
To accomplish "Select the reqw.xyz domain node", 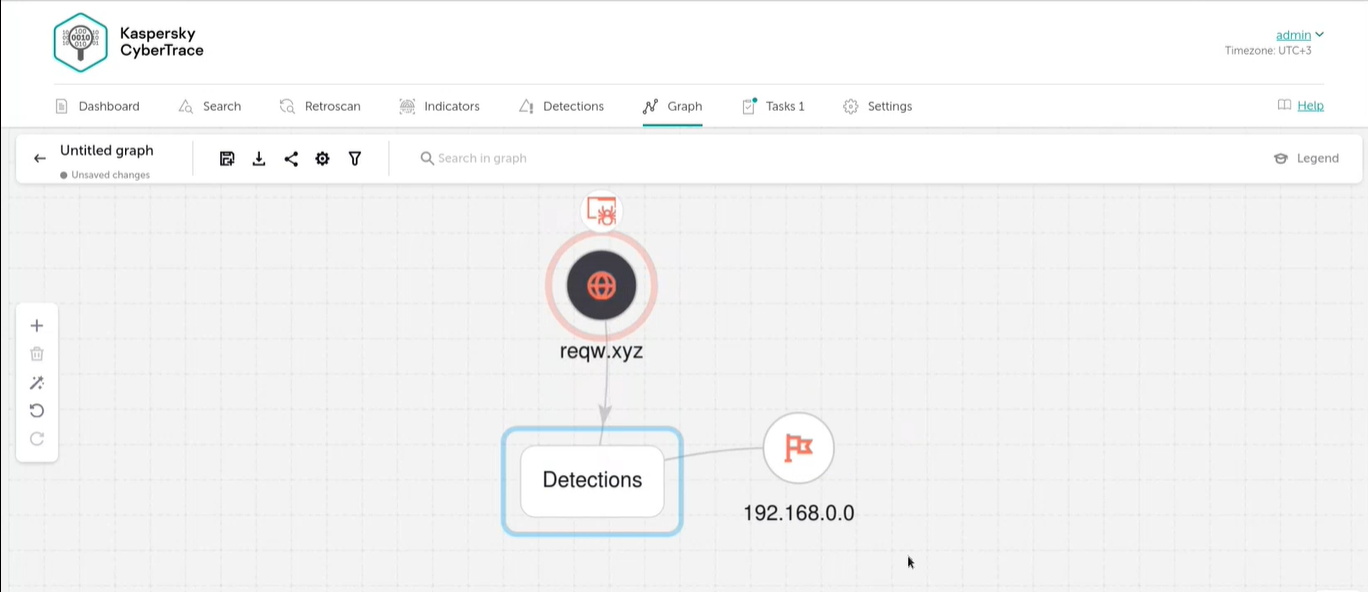I will (x=601, y=286).
